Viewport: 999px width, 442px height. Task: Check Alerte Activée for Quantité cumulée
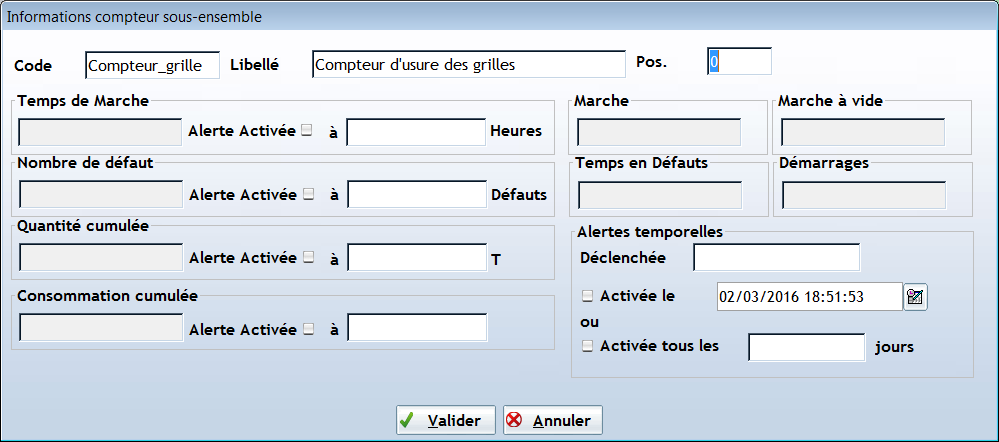pos(308,257)
